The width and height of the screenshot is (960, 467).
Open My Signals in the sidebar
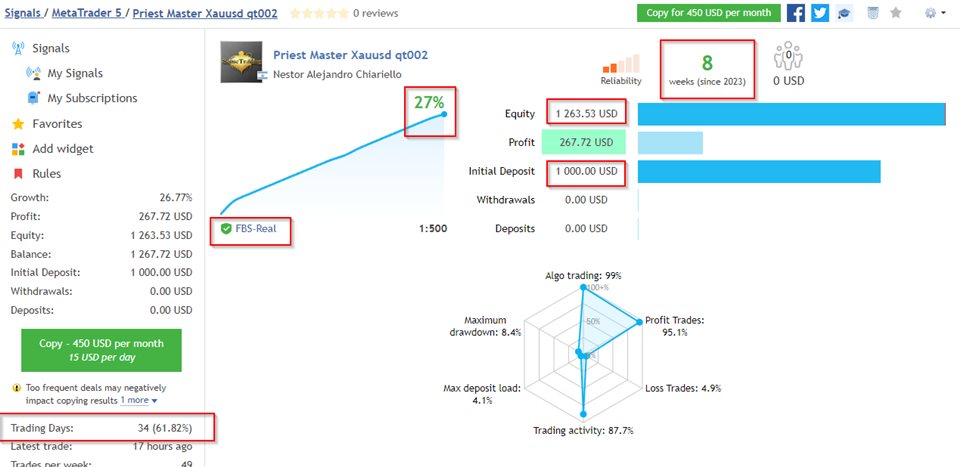tap(74, 73)
